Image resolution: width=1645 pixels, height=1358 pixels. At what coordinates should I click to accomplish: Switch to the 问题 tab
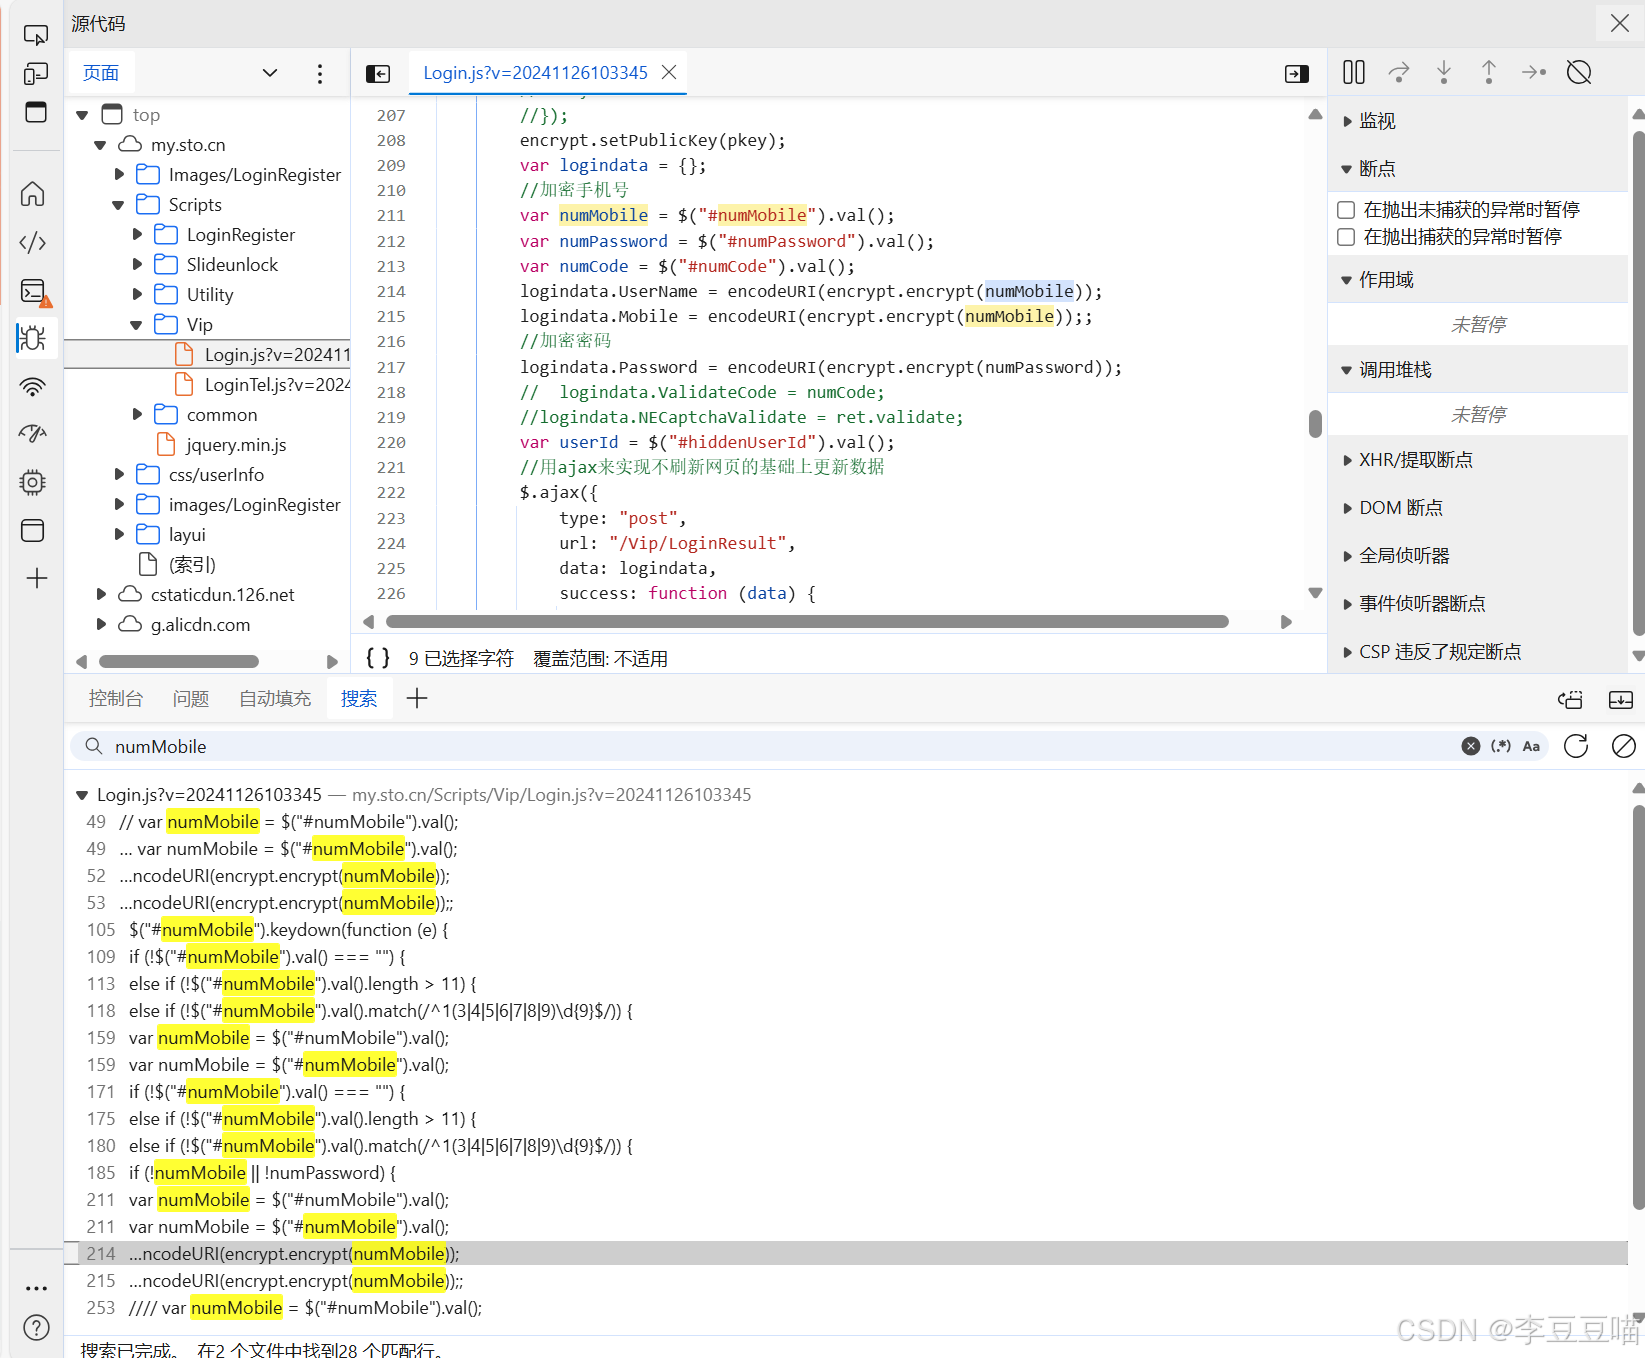pyautogui.click(x=191, y=698)
